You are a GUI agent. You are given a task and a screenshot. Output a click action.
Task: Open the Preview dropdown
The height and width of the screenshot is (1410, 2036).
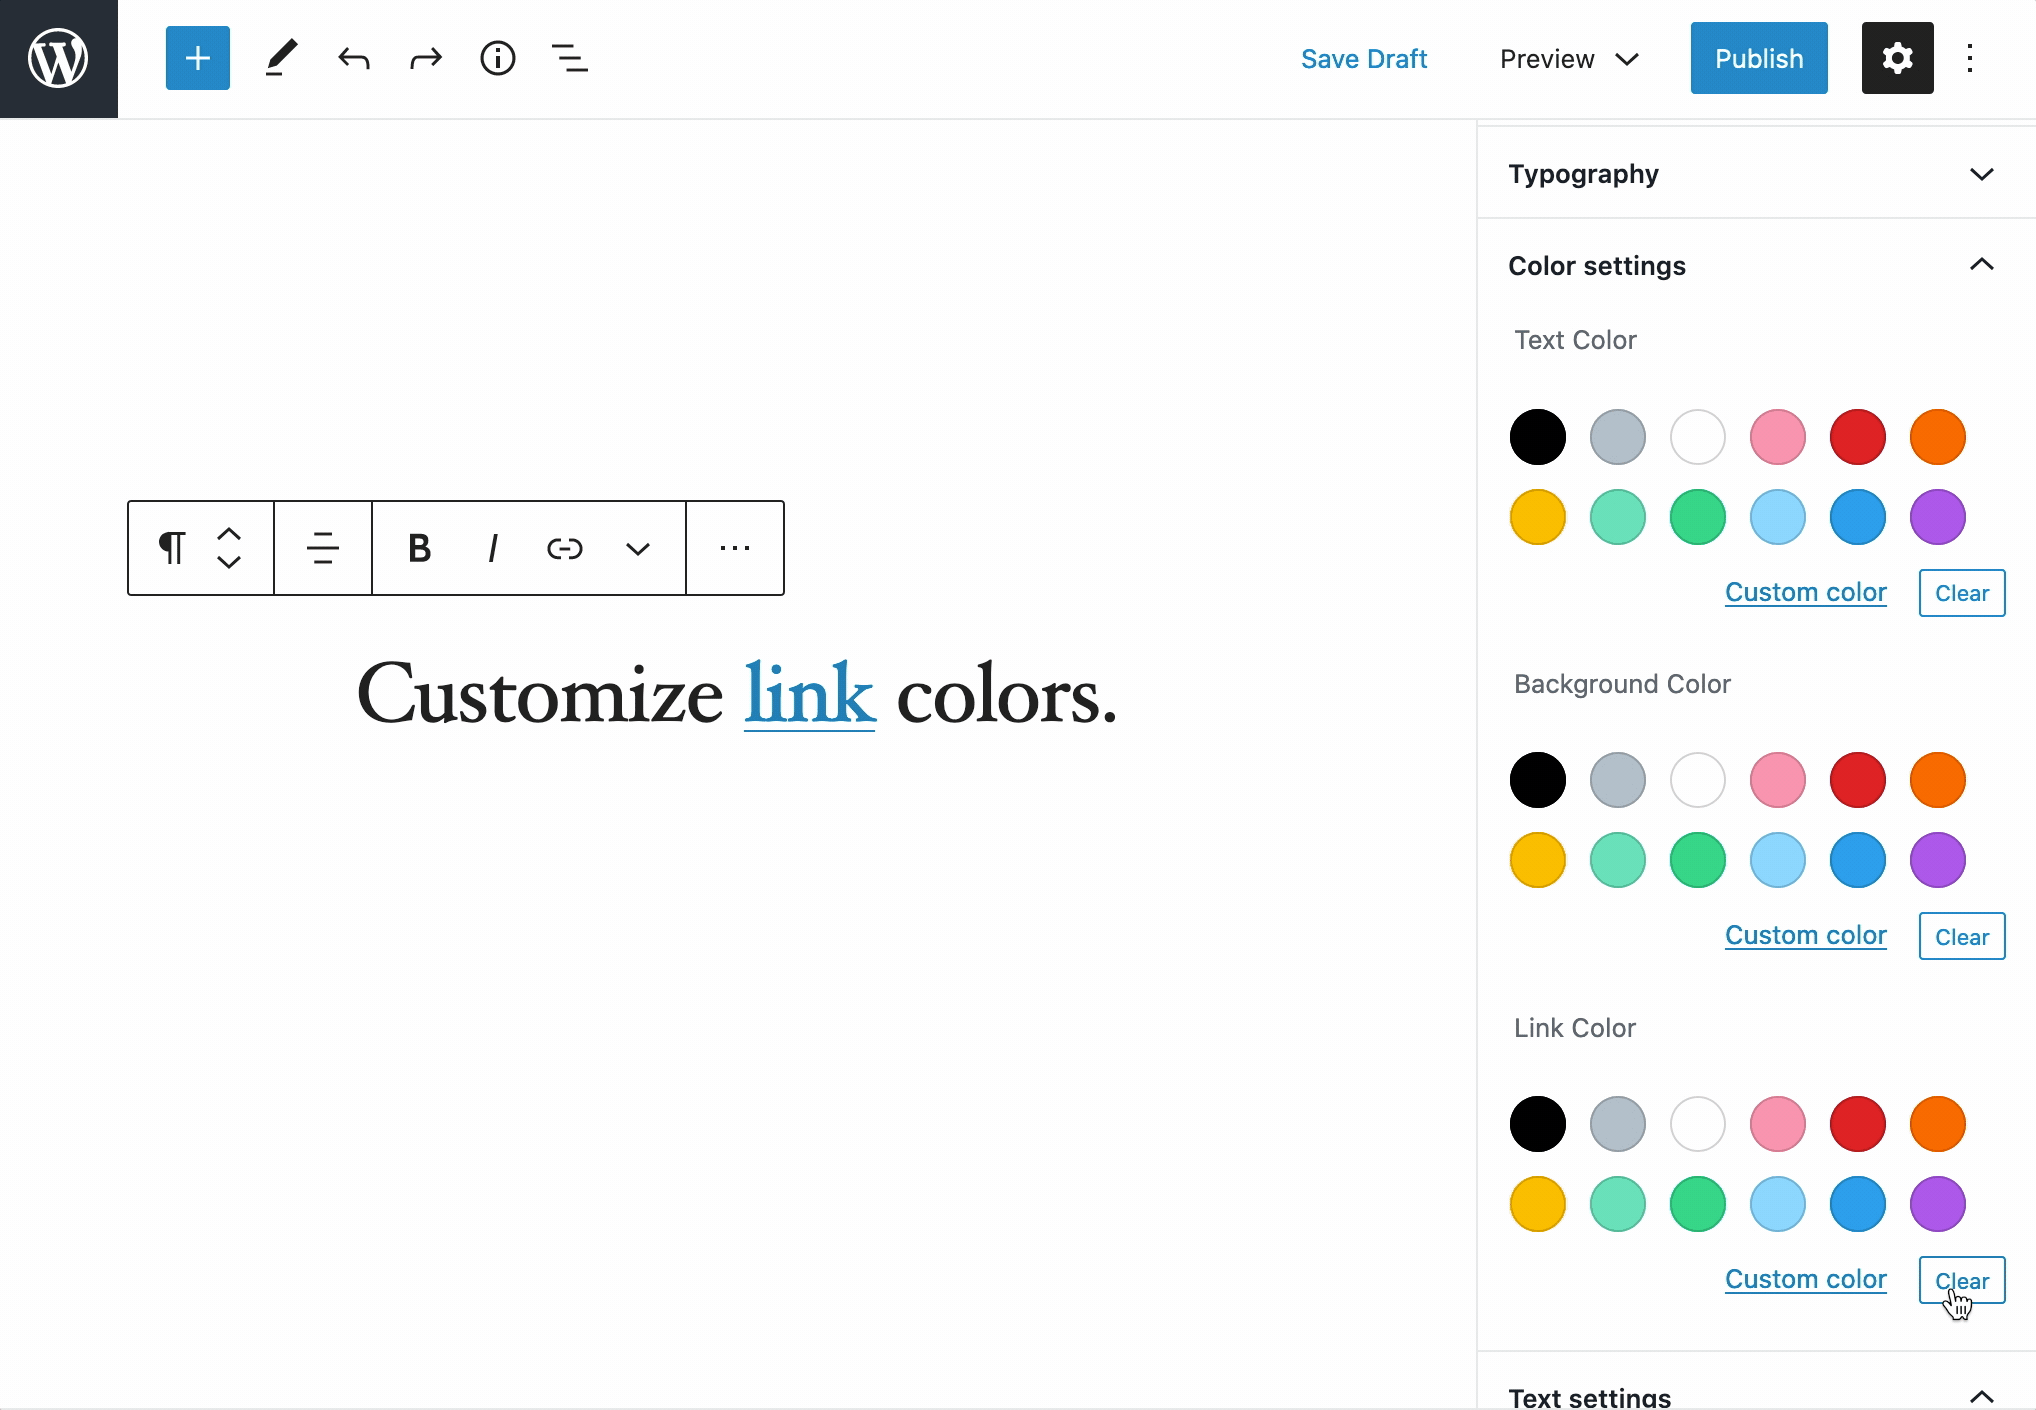tap(1568, 59)
